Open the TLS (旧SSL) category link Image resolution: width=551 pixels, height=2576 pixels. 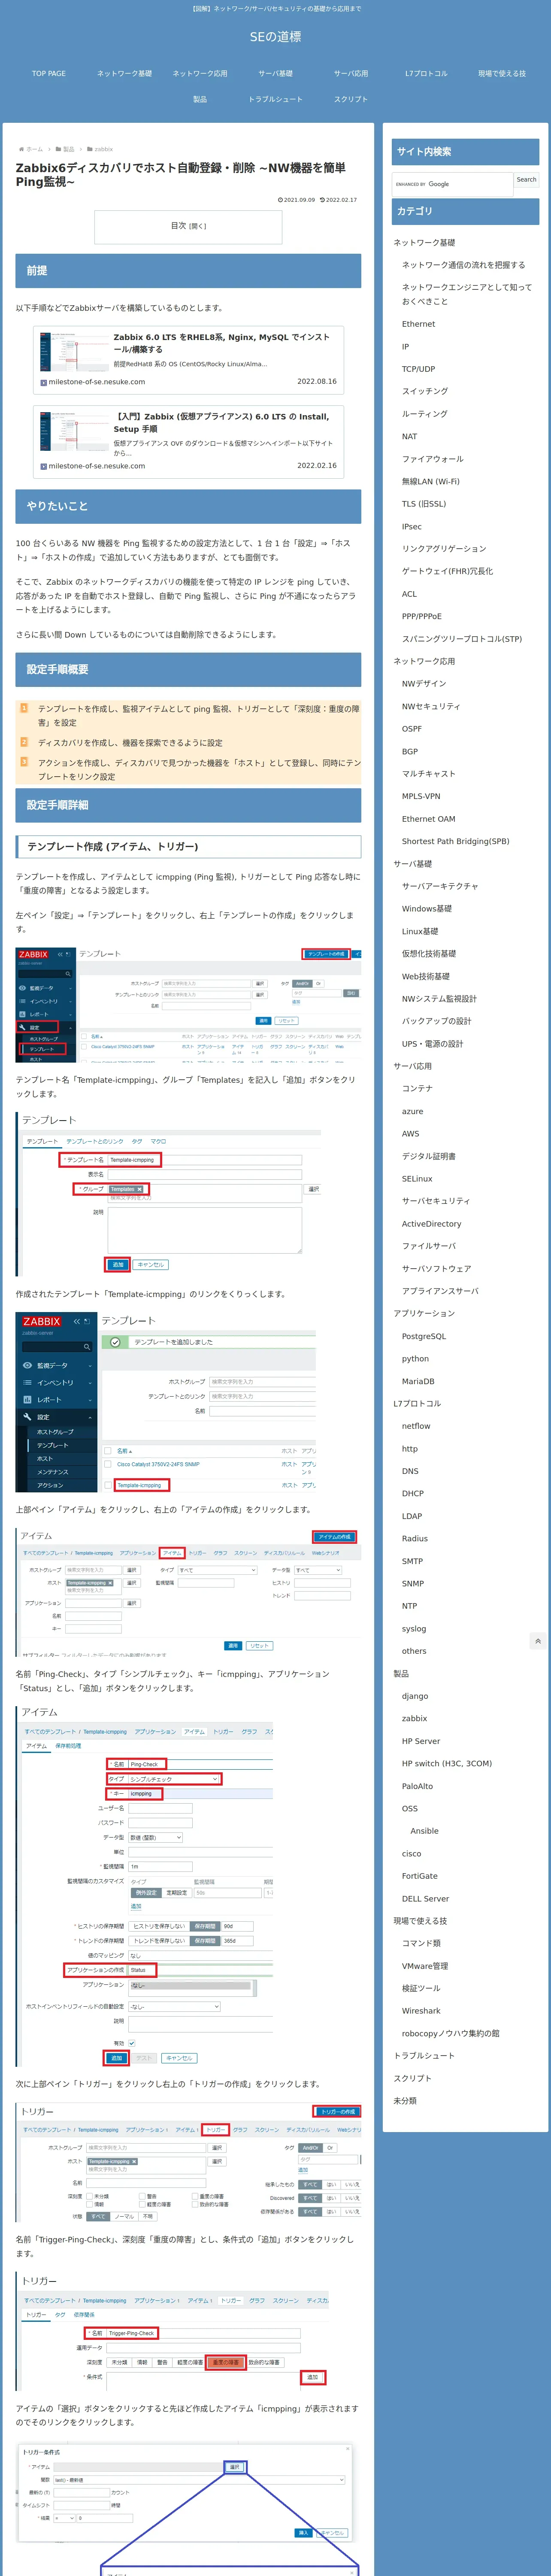(424, 504)
